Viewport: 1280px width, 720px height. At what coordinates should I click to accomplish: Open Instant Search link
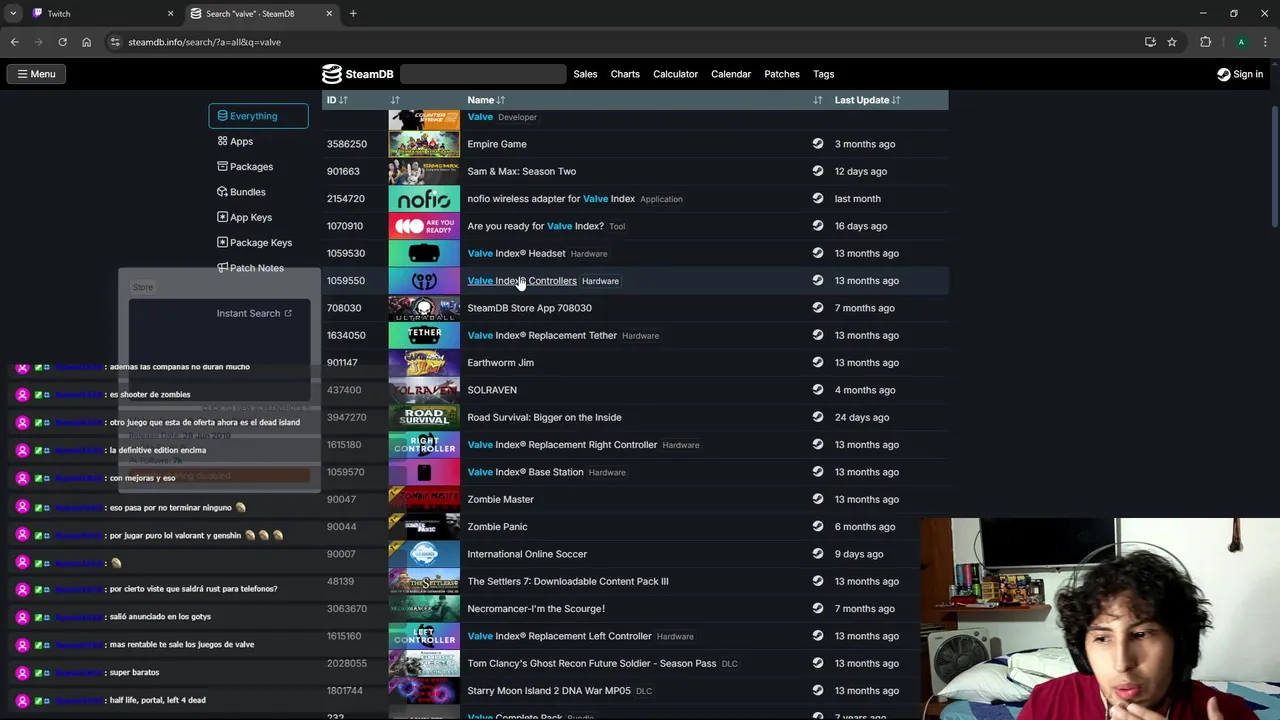tap(254, 313)
